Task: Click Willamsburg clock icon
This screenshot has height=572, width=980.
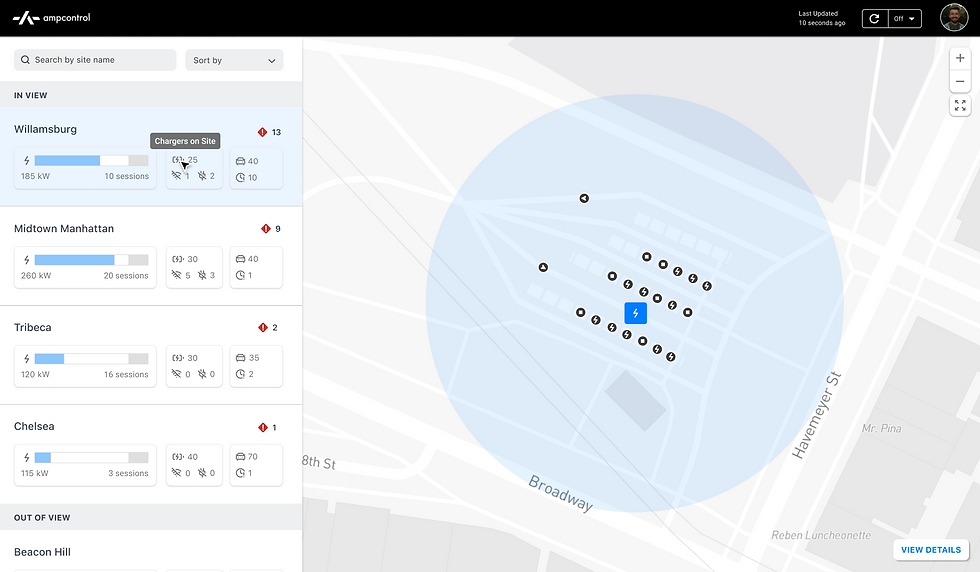Action: (241, 178)
